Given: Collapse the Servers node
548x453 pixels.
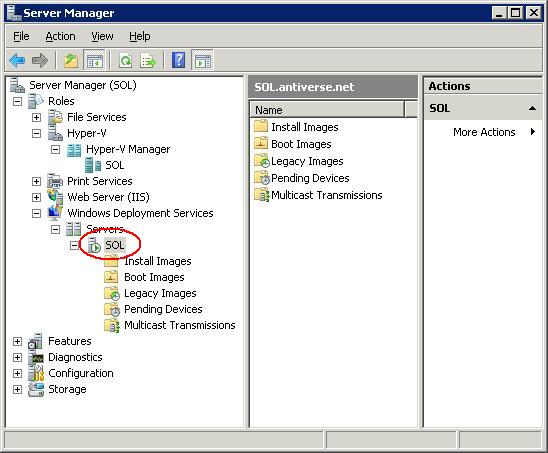Looking at the screenshot, I should tap(55, 230).
